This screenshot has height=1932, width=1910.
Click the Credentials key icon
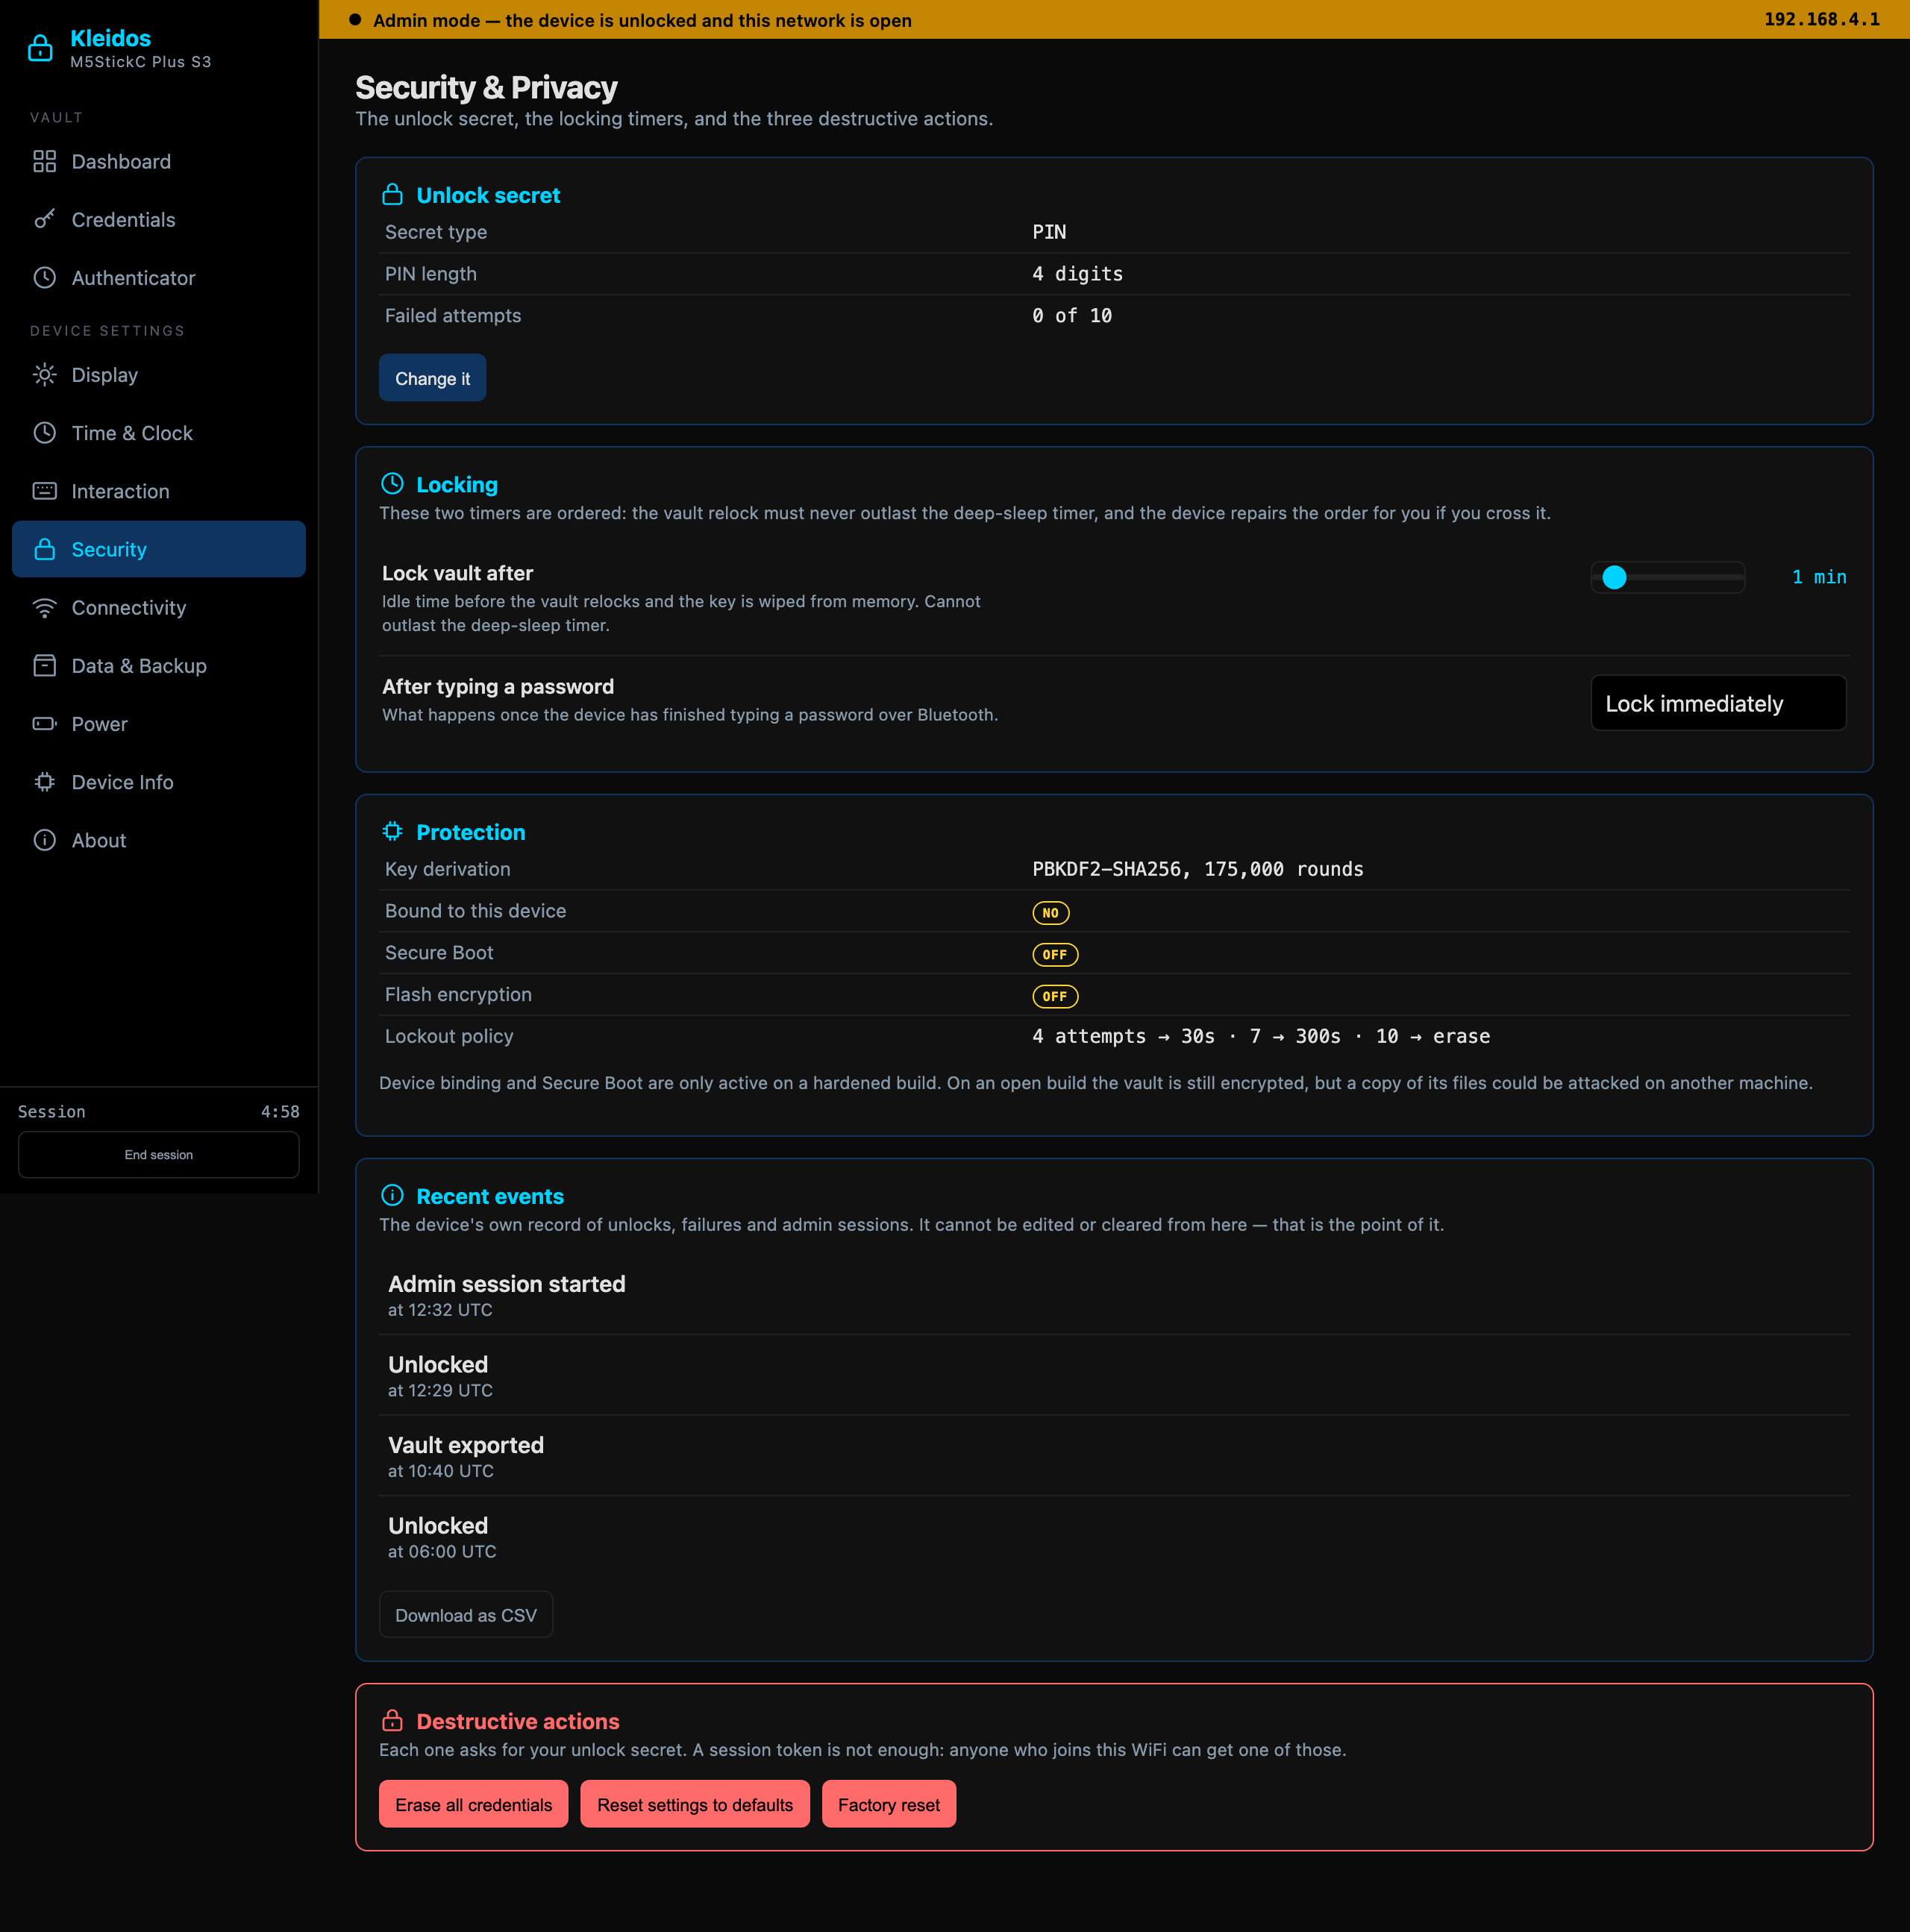click(44, 219)
